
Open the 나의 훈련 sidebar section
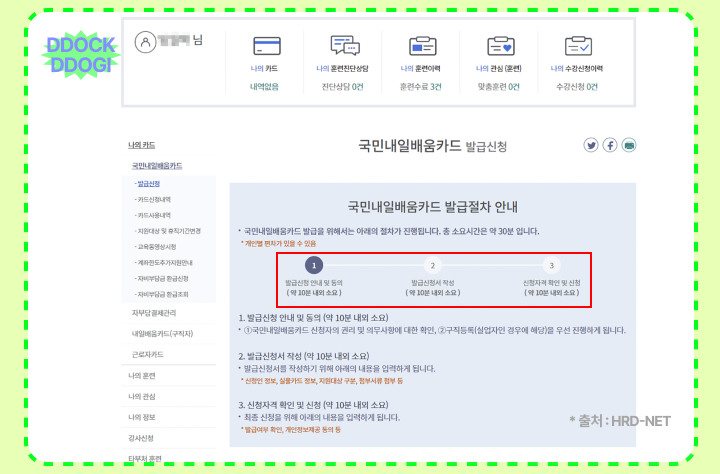click(x=141, y=376)
